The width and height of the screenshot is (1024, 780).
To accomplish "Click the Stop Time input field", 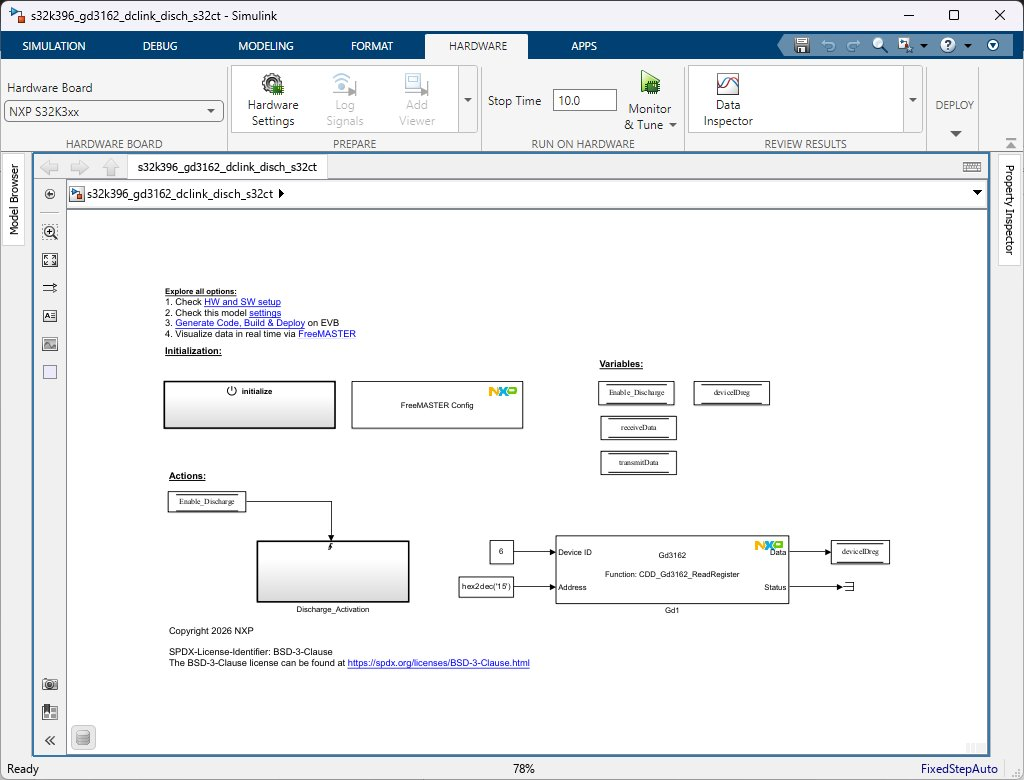I will coord(584,101).
